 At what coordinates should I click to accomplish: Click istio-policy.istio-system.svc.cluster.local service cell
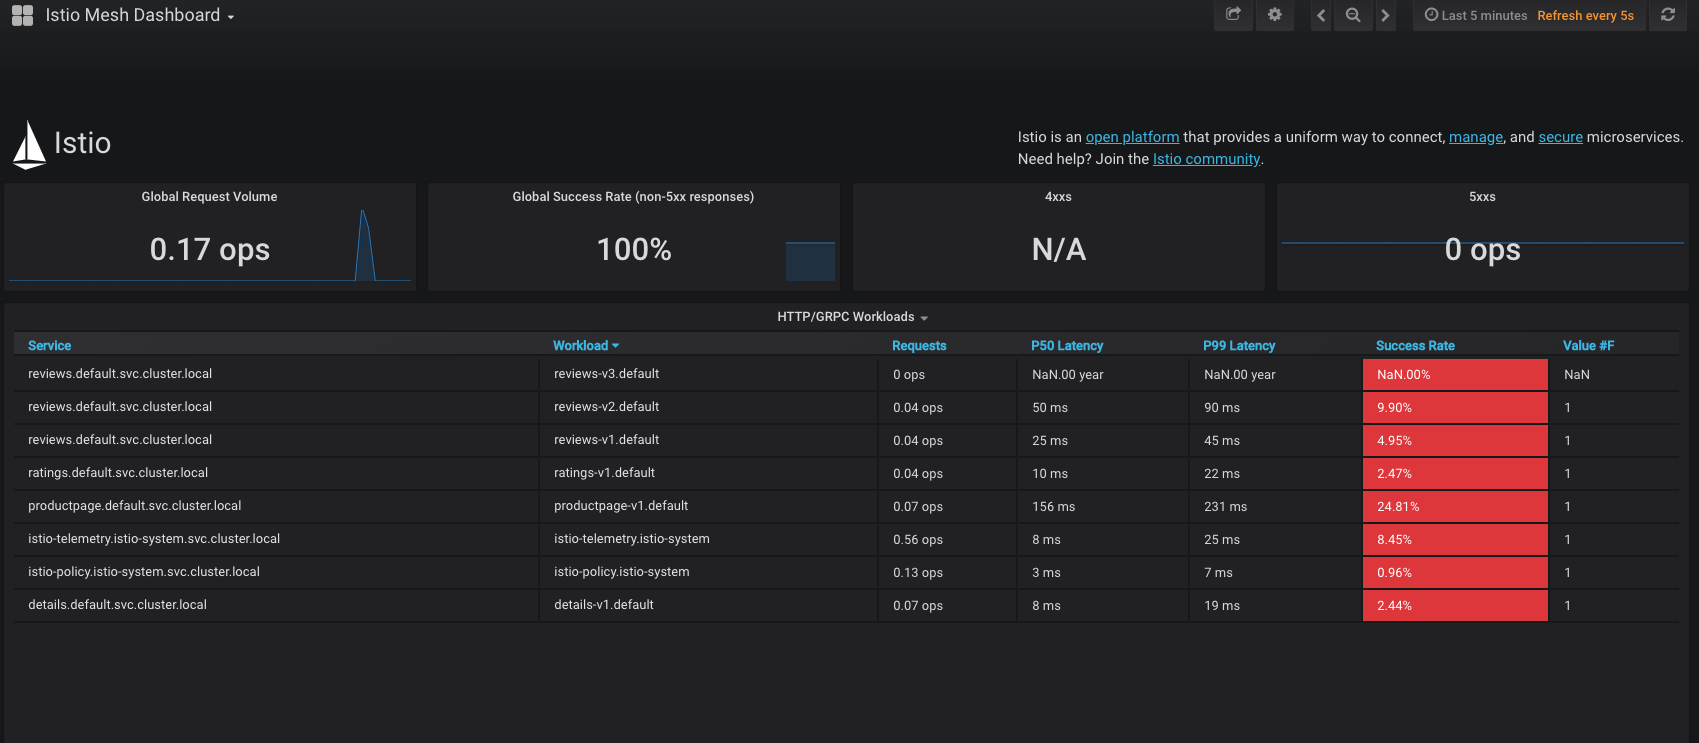click(x=276, y=572)
